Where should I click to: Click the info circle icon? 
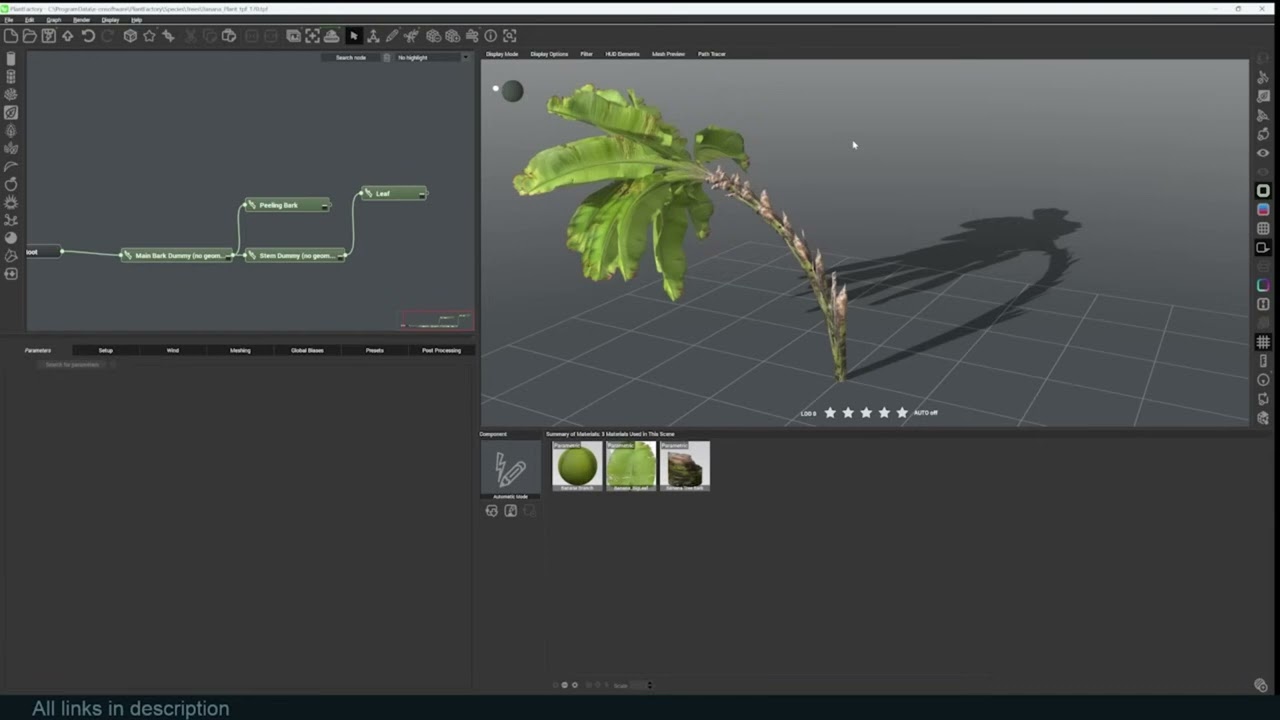coord(490,36)
